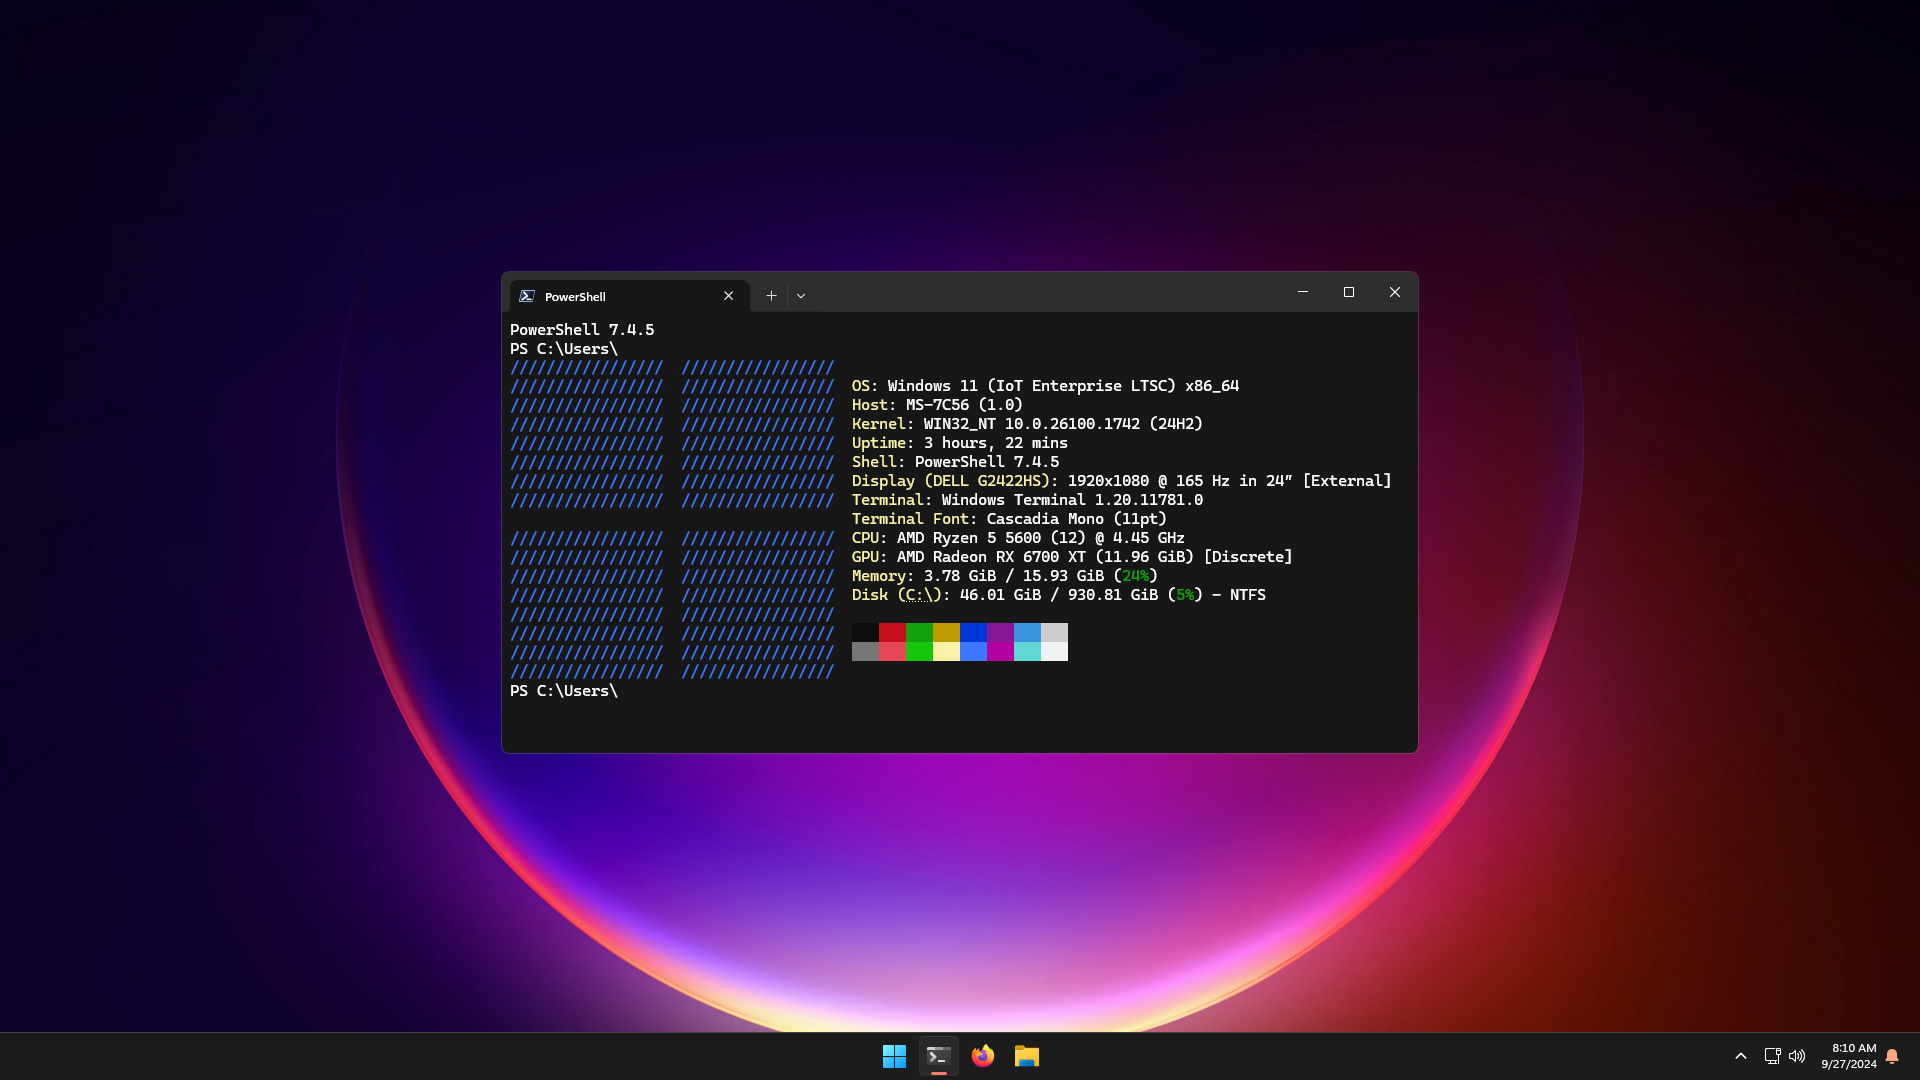The height and width of the screenshot is (1080, 1920).
Task: Click the magenta color block in the bottom palette row
Action: point(1000,651)
